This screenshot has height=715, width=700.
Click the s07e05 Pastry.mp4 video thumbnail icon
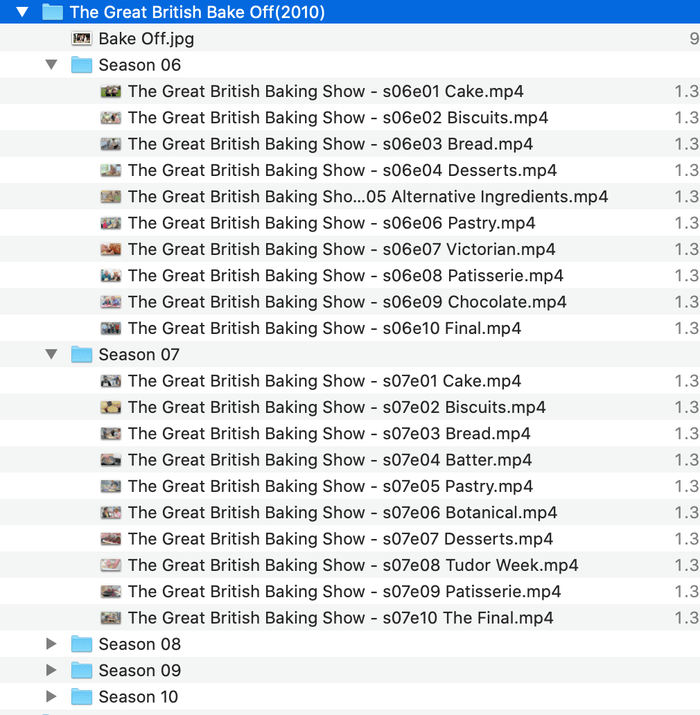[x=111, y=486]
